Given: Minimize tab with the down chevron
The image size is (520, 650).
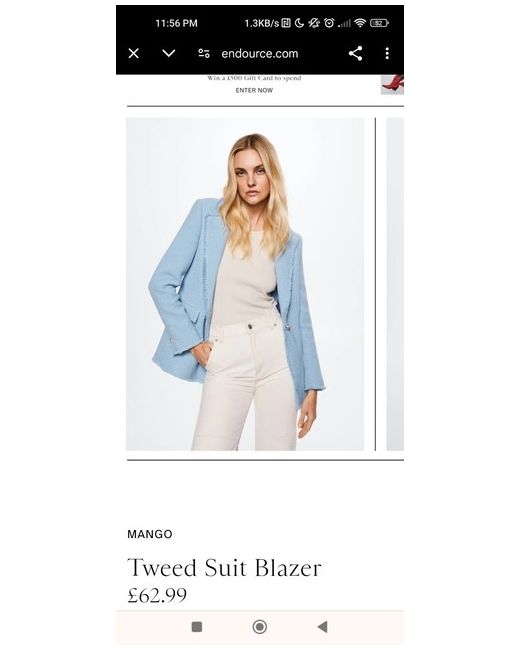Looking at the screenshot, I should (x=169, y=53).
